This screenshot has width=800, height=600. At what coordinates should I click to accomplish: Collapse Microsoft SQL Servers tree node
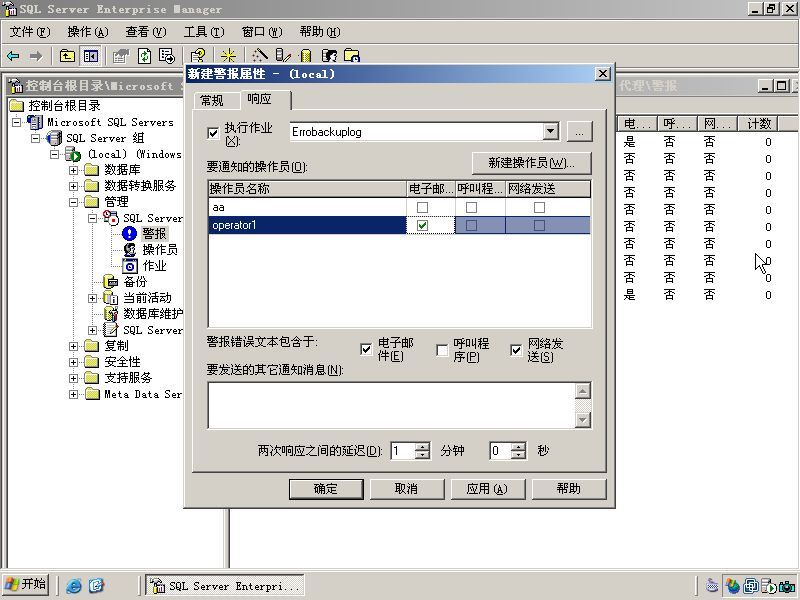click(x=17, y=122)
